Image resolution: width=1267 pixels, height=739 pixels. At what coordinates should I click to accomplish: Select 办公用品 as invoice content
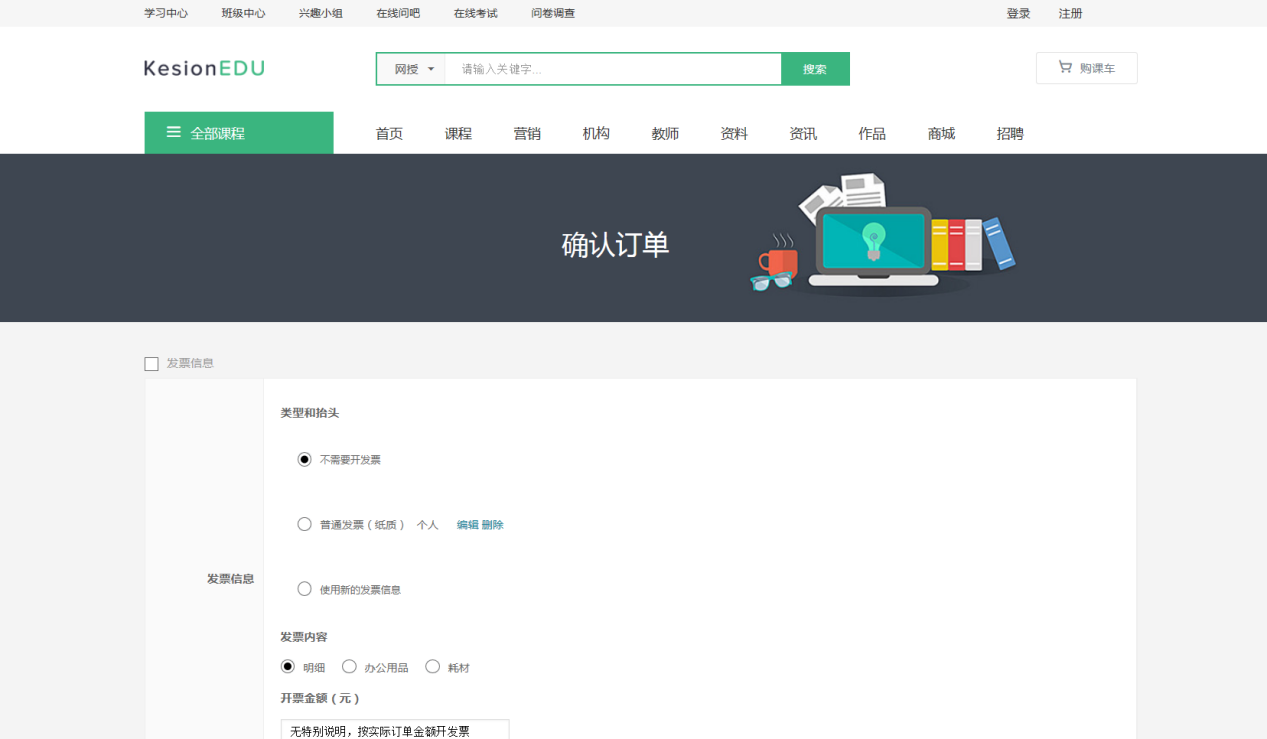click(x=348, y=666)
